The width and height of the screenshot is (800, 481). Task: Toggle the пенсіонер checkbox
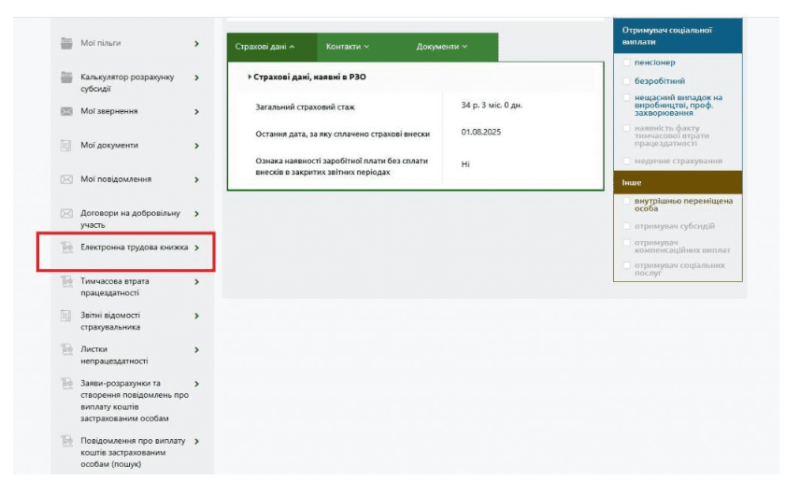point(627,63)
